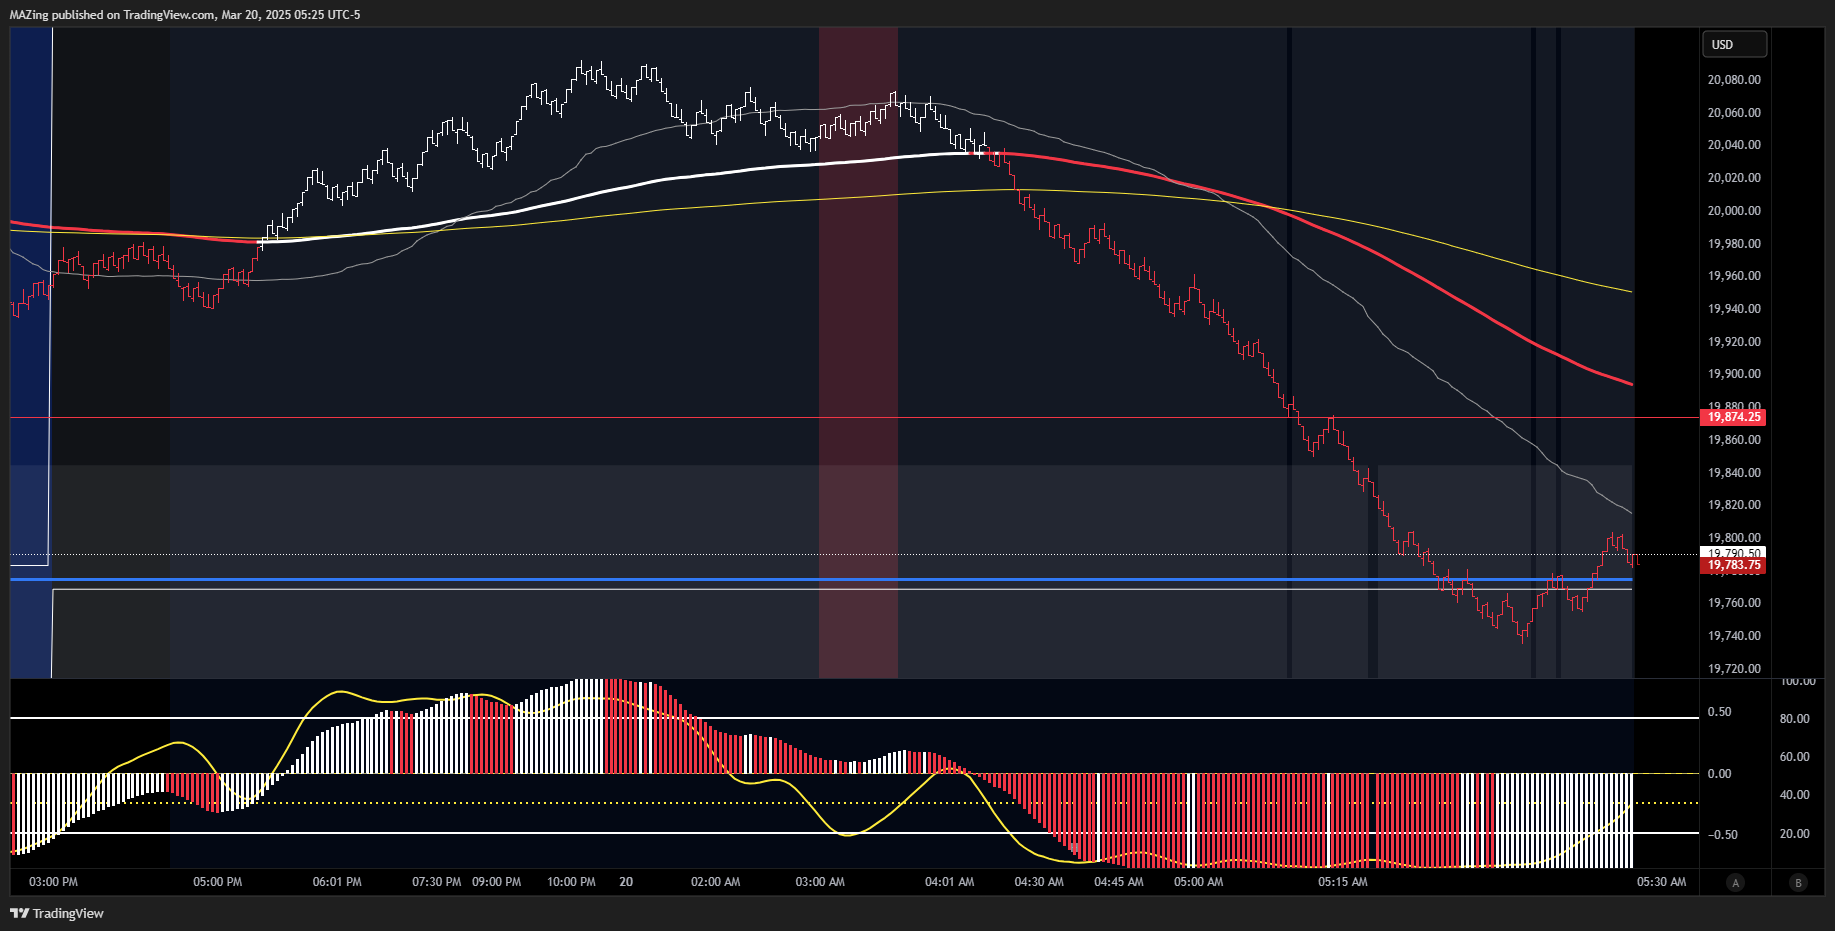
Task: Click the −0.50 oscillator scale value
Action: (1720, 835)
